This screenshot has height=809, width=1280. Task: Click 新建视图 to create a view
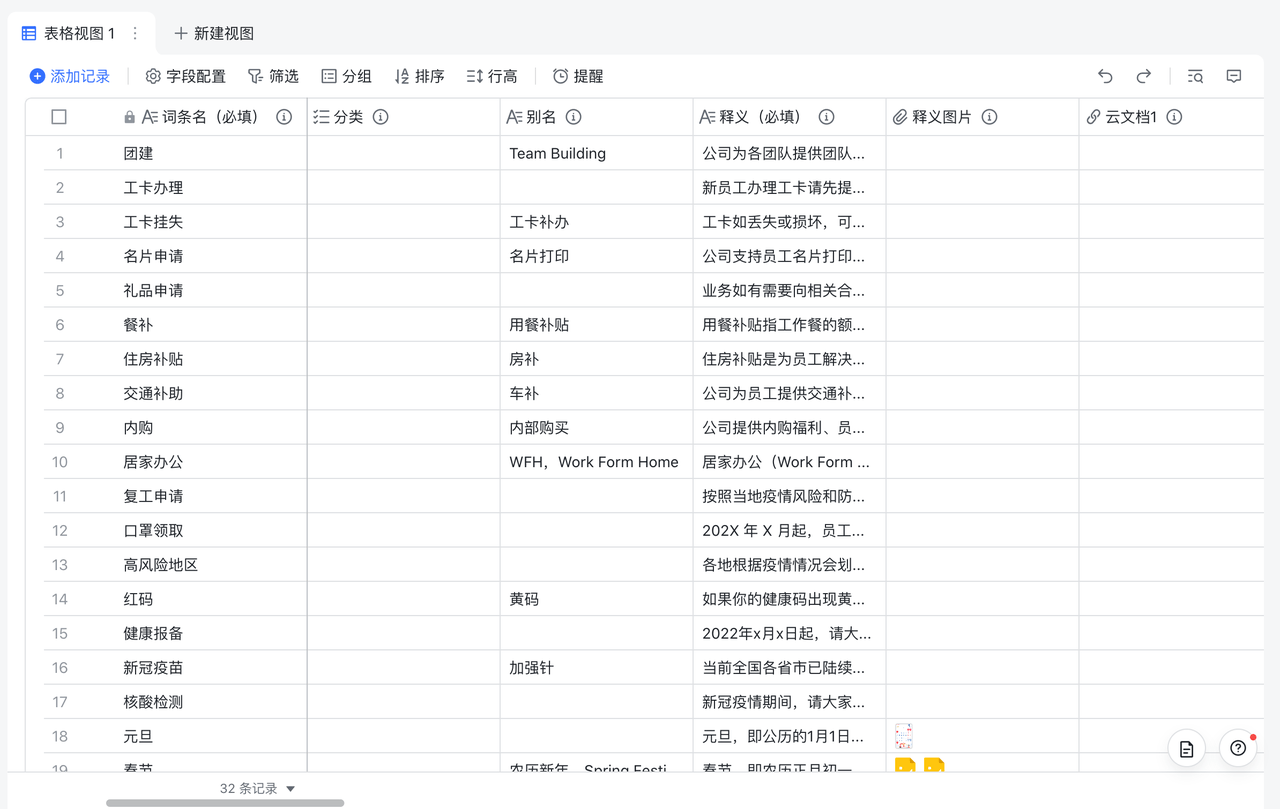point(214,34)
